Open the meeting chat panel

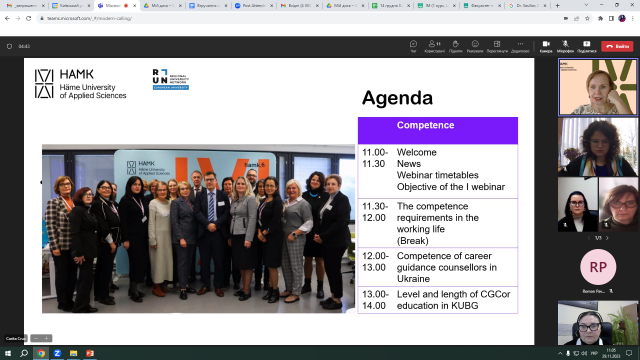pos(413,46)
